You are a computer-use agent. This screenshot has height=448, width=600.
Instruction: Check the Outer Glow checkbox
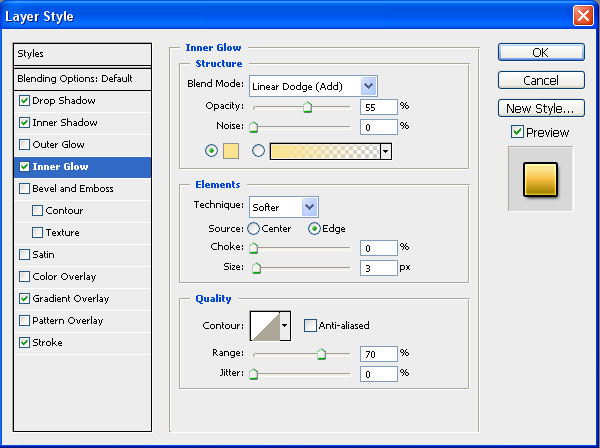24,145
